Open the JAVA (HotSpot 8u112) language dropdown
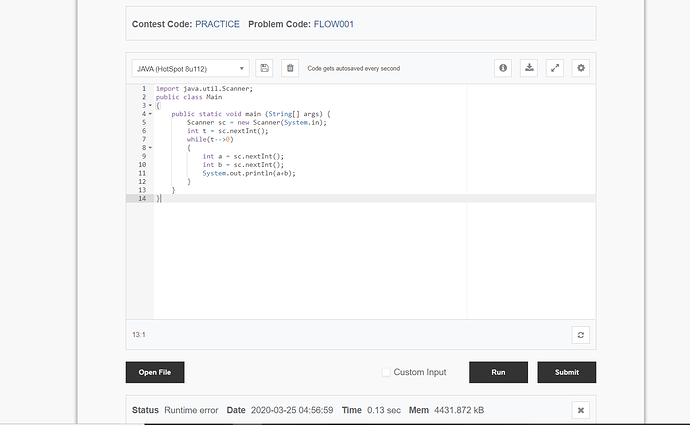 click(190, 69)
